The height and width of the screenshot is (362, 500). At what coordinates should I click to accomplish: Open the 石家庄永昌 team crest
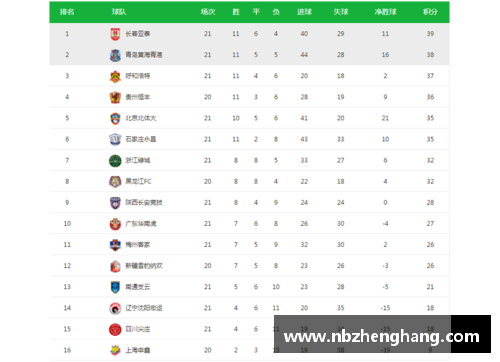115,139
